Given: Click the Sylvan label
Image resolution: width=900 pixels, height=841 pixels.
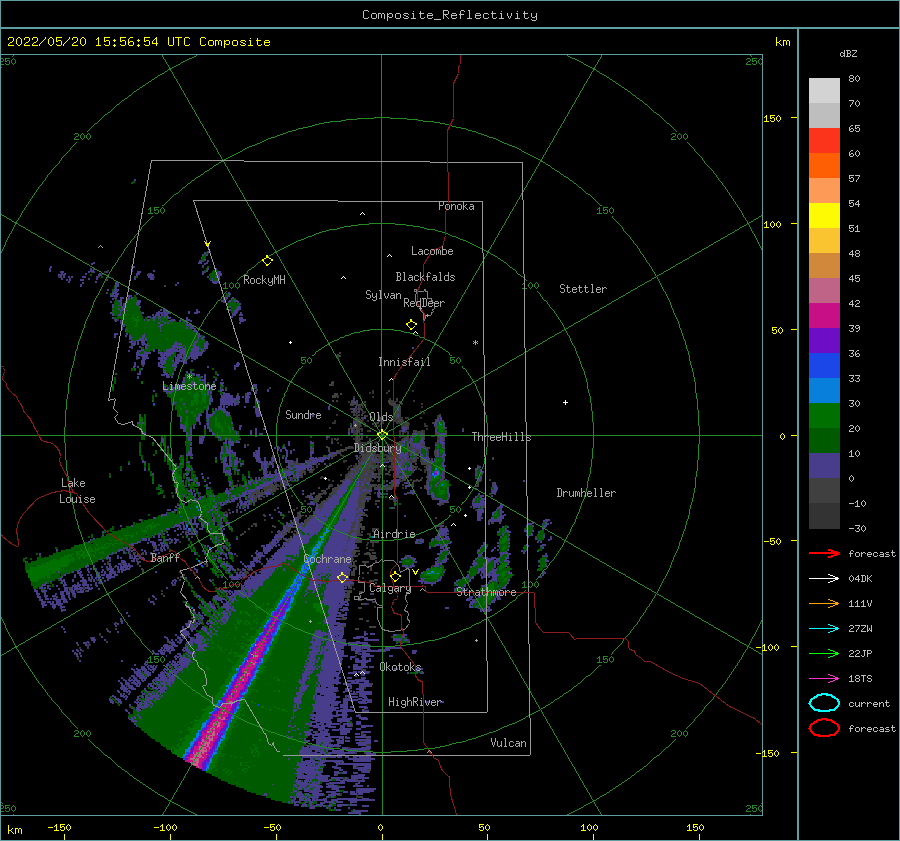Looking at the screenshot, I should pyautogui.click(x=383, y=295).
